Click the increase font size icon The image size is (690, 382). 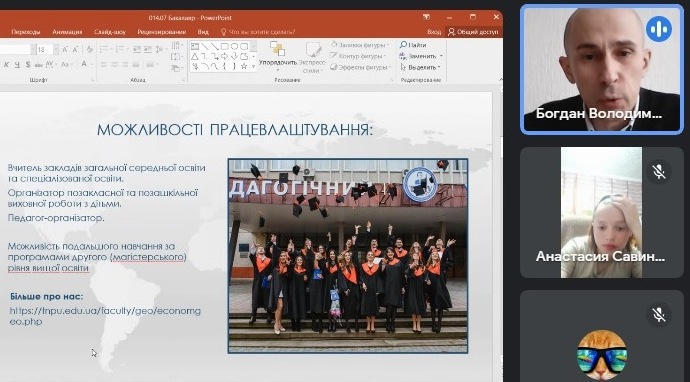(65, 49)
